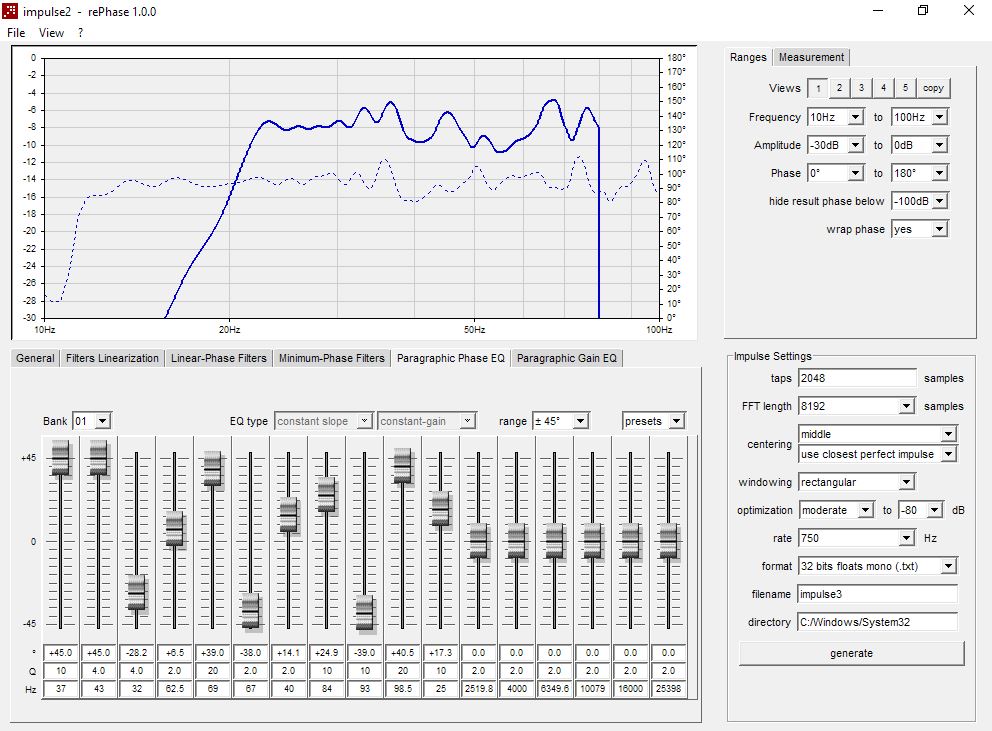Switch to the General tab
Screen dimensions: 992x731
[x=35, y=358]
